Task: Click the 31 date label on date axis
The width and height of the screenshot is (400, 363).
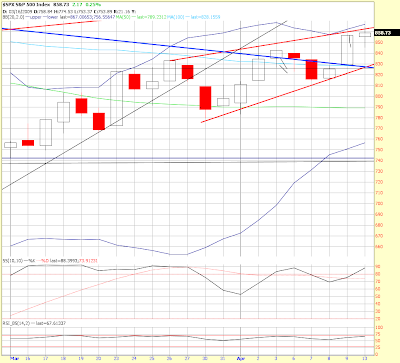Action: (x=223, y=359)
